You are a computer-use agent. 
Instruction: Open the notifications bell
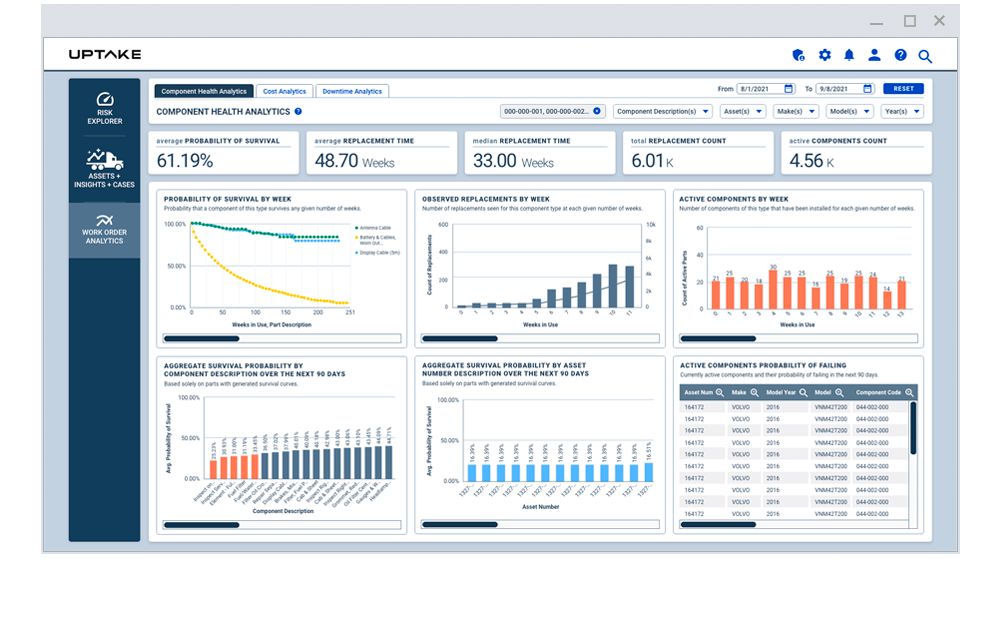(x=849, y=55)
